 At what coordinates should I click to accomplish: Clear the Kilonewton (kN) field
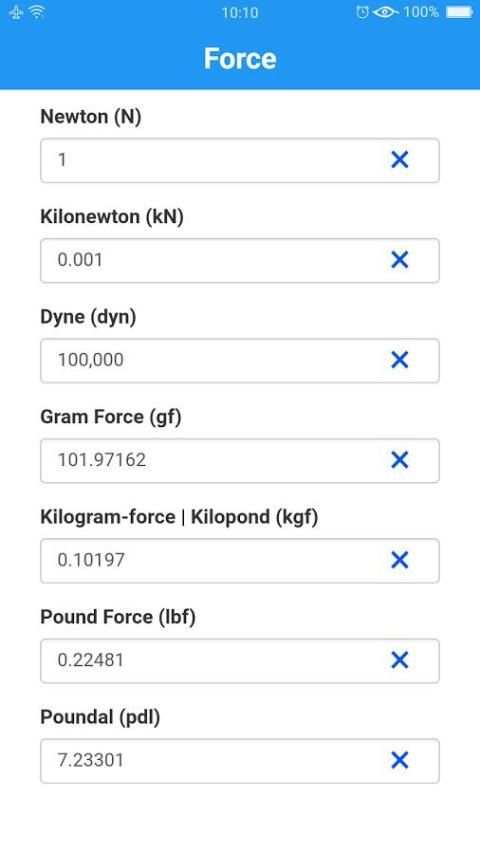click(399, 260)
